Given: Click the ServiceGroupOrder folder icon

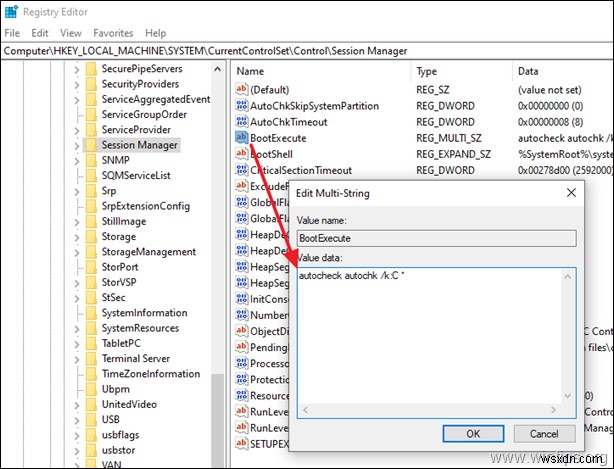Looking at the screenshot, I should [x=91, y=115].
